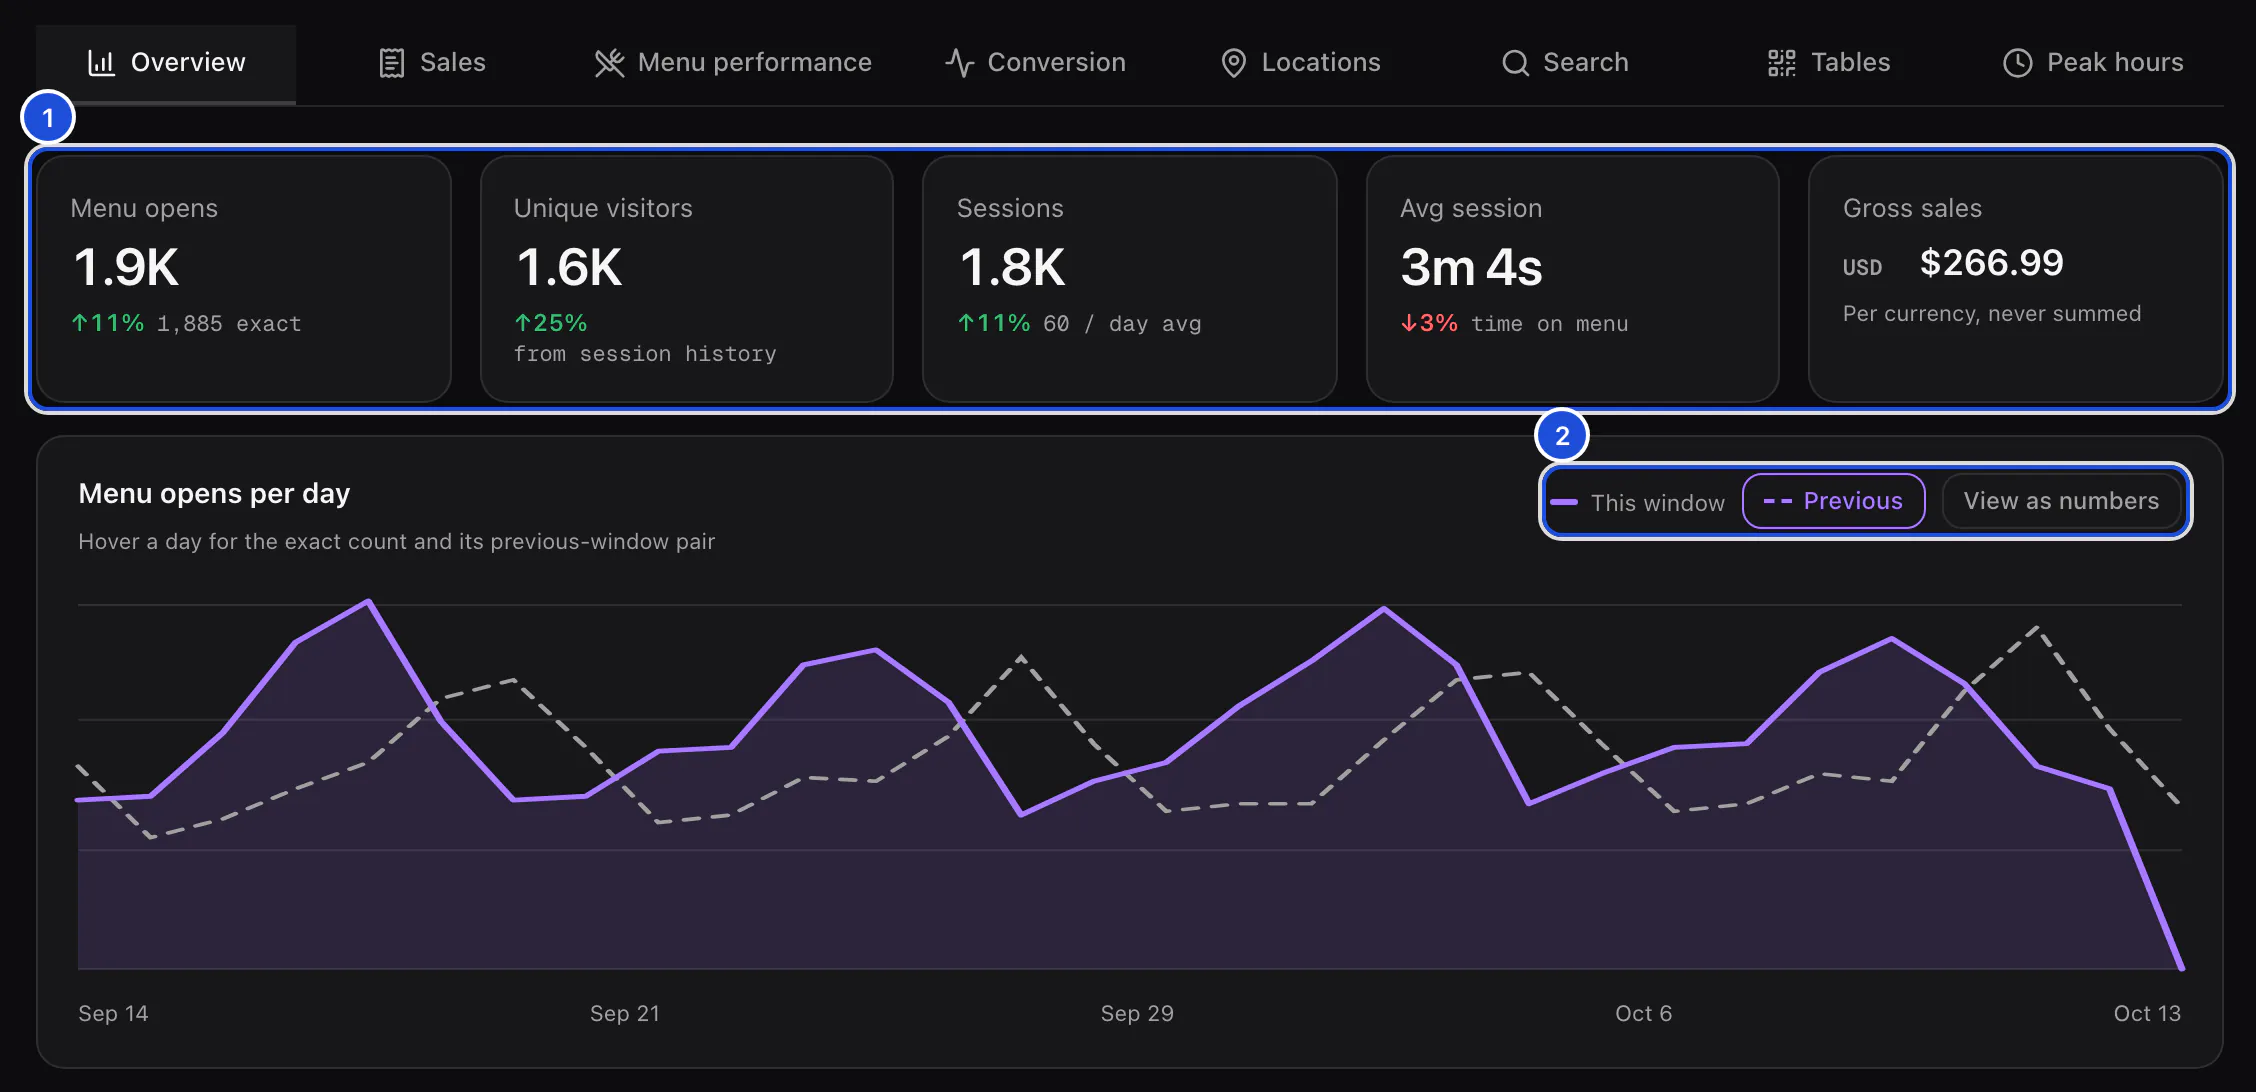Click the USD currency label
This screenshot has width=2256, height=1092.
point(1862,268)
